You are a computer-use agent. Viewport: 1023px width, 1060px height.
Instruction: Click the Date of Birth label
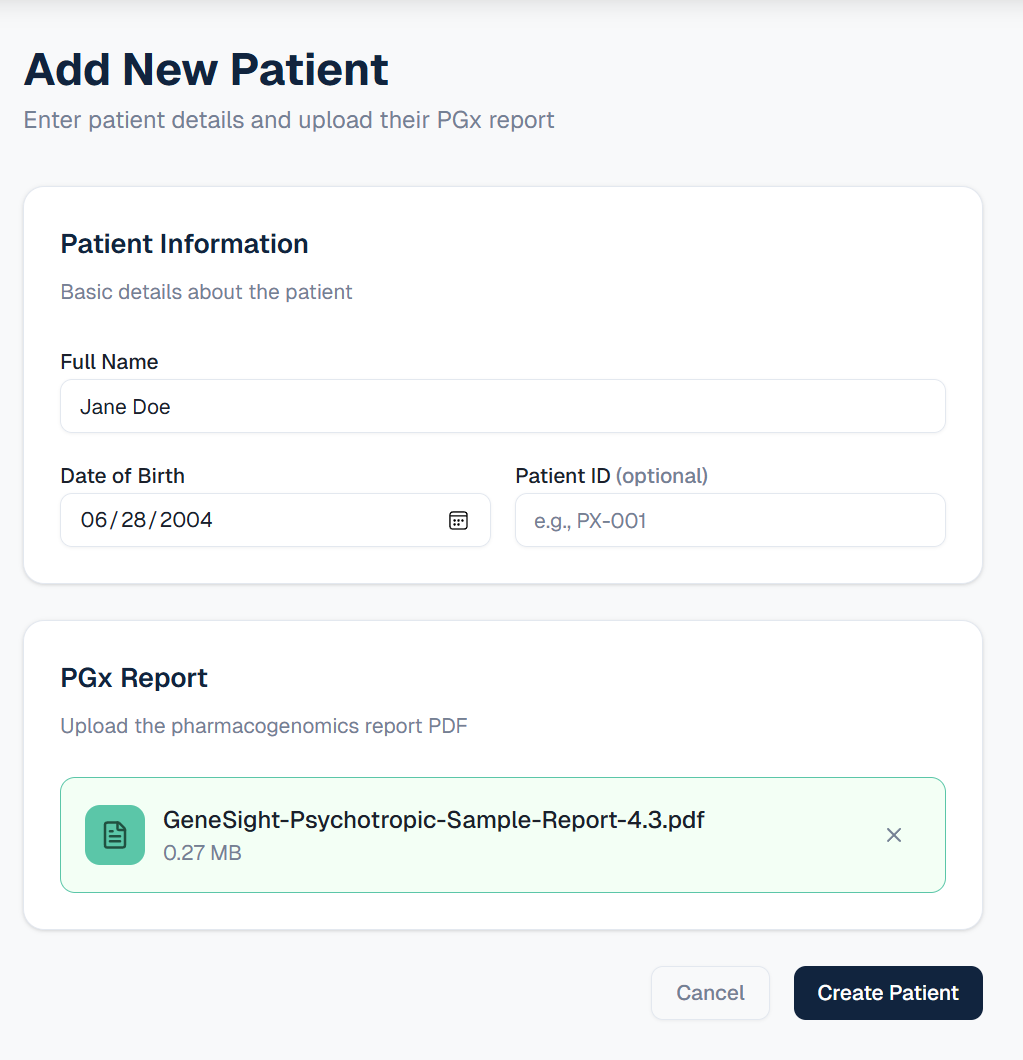click(x=122, y=476)
